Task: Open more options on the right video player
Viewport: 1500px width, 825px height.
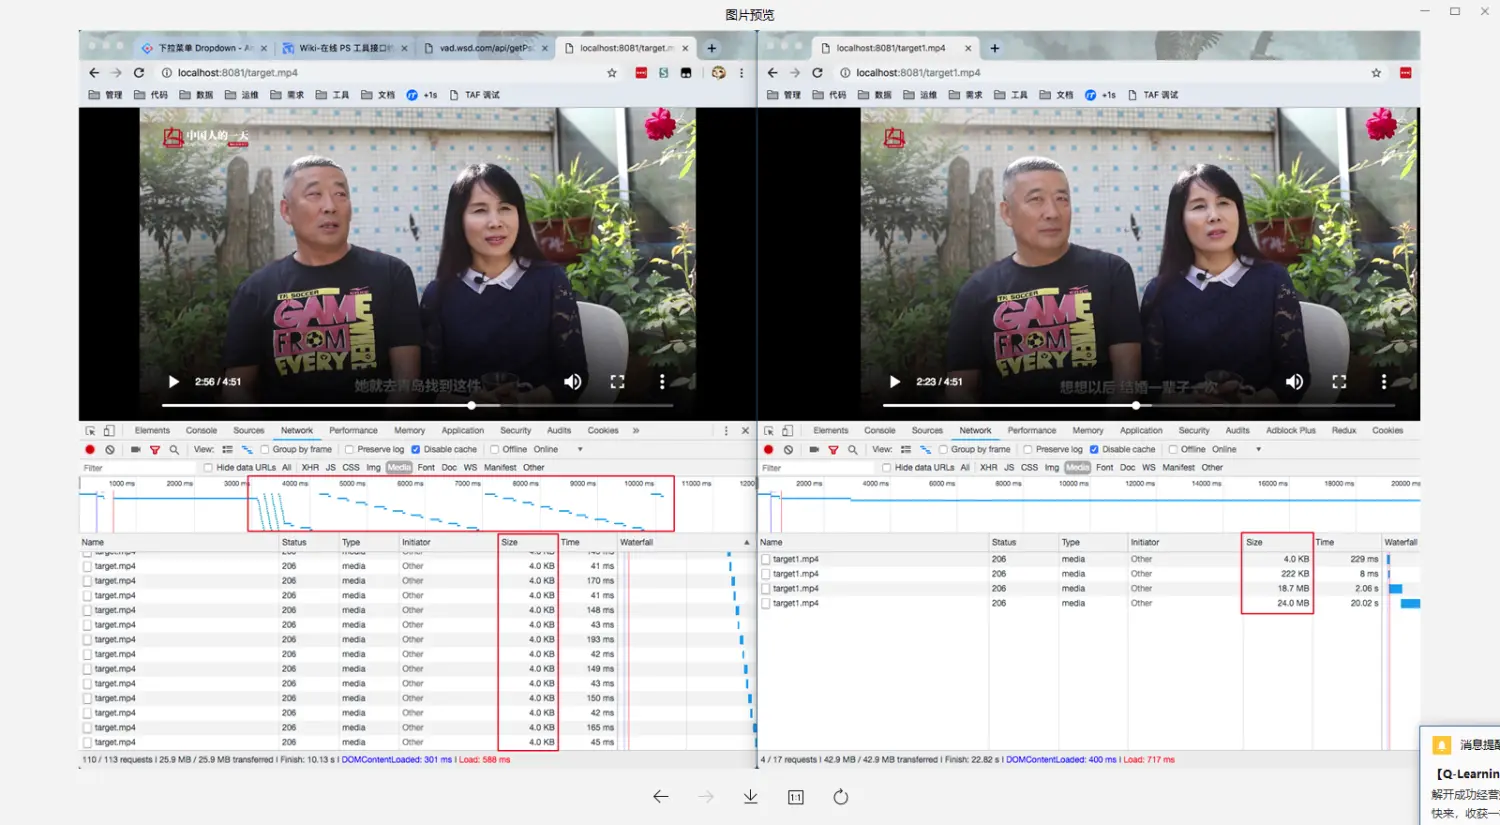Action: [1383, 381]
